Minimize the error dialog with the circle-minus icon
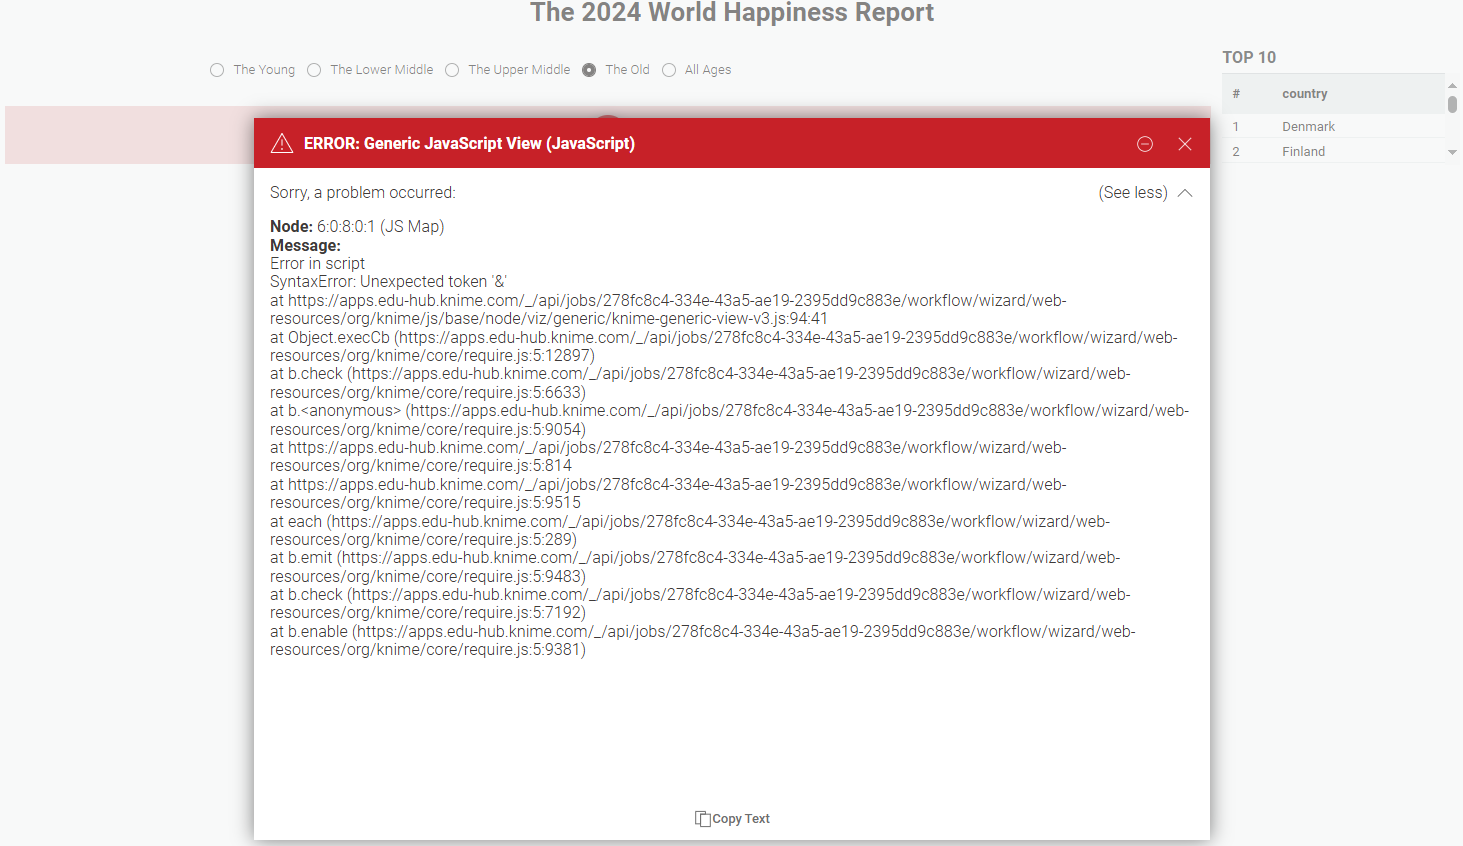Image resolution: width=1463 pixels, height=846 pixels. (x=1145, y=144)
